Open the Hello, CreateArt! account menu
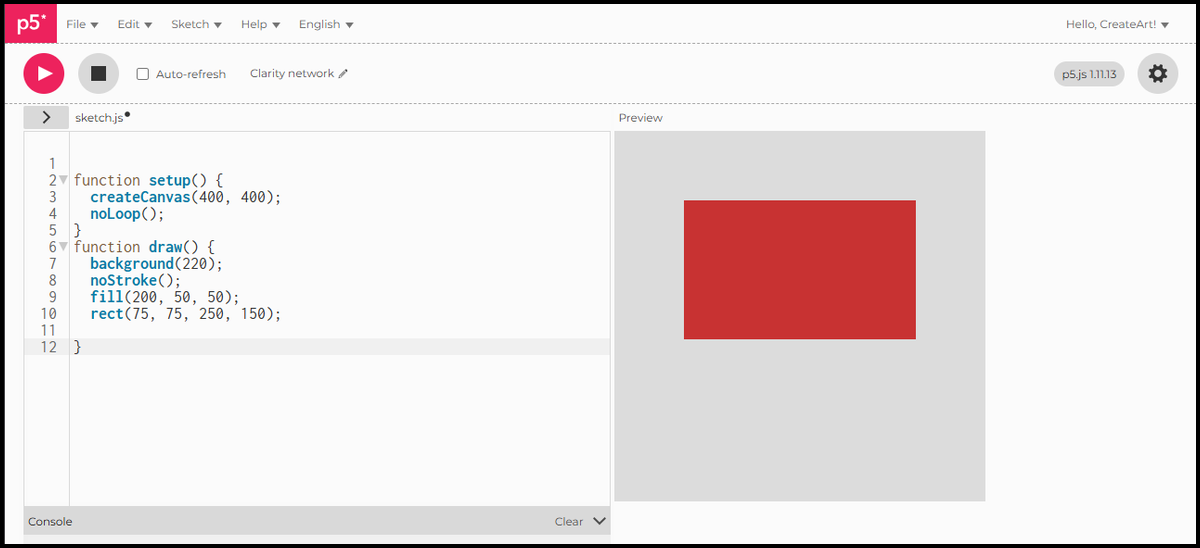This screenshot has width=1200, height=548. [x=1117, y=24]
